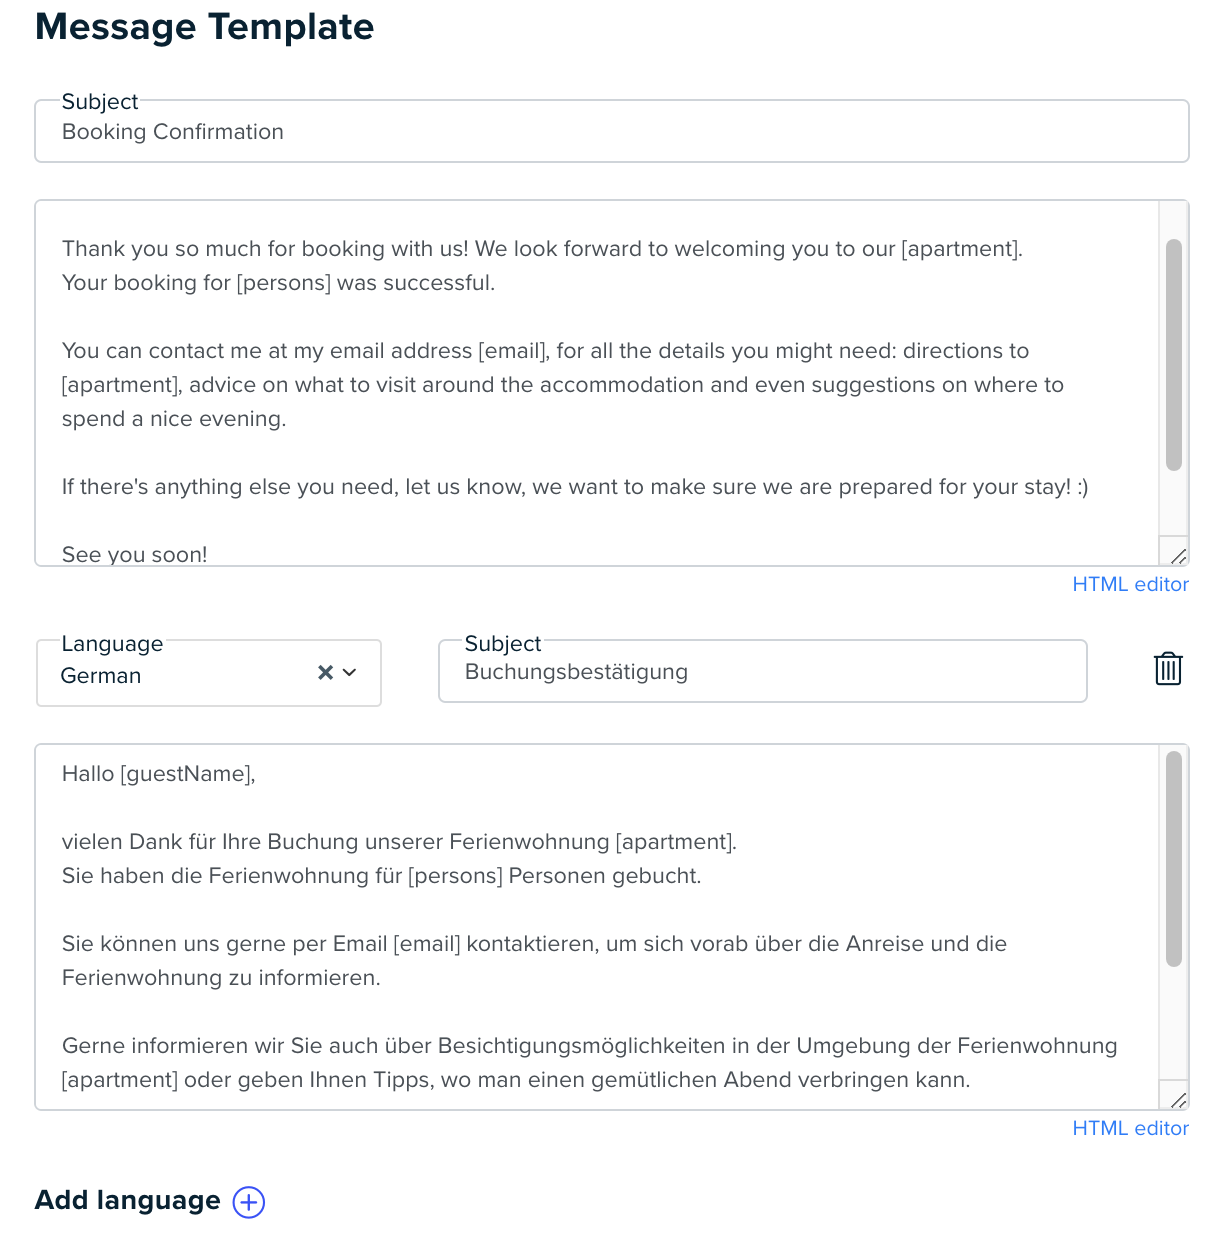Expand the Language dropdown chevron

[x=349, y=673]
